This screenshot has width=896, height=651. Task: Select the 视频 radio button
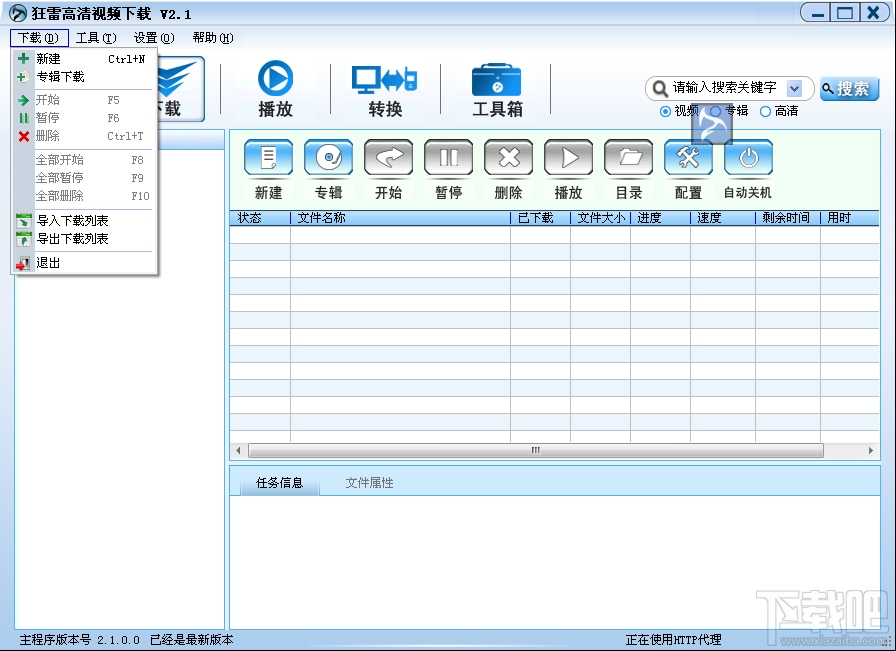click(665, 111)
